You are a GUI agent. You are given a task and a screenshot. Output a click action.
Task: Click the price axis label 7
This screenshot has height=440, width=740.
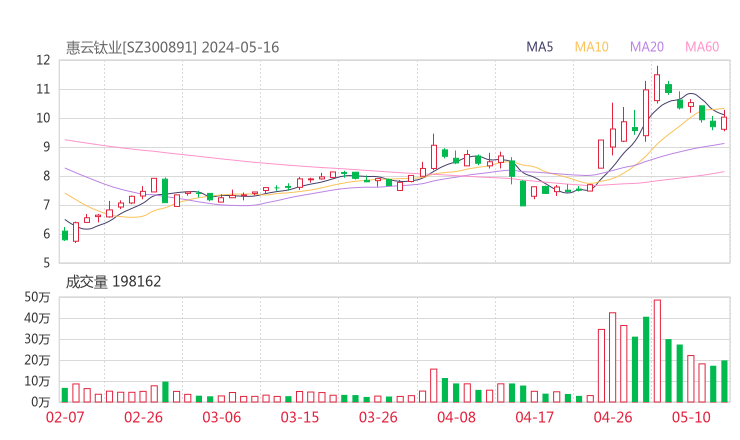(x=46, y=205)
